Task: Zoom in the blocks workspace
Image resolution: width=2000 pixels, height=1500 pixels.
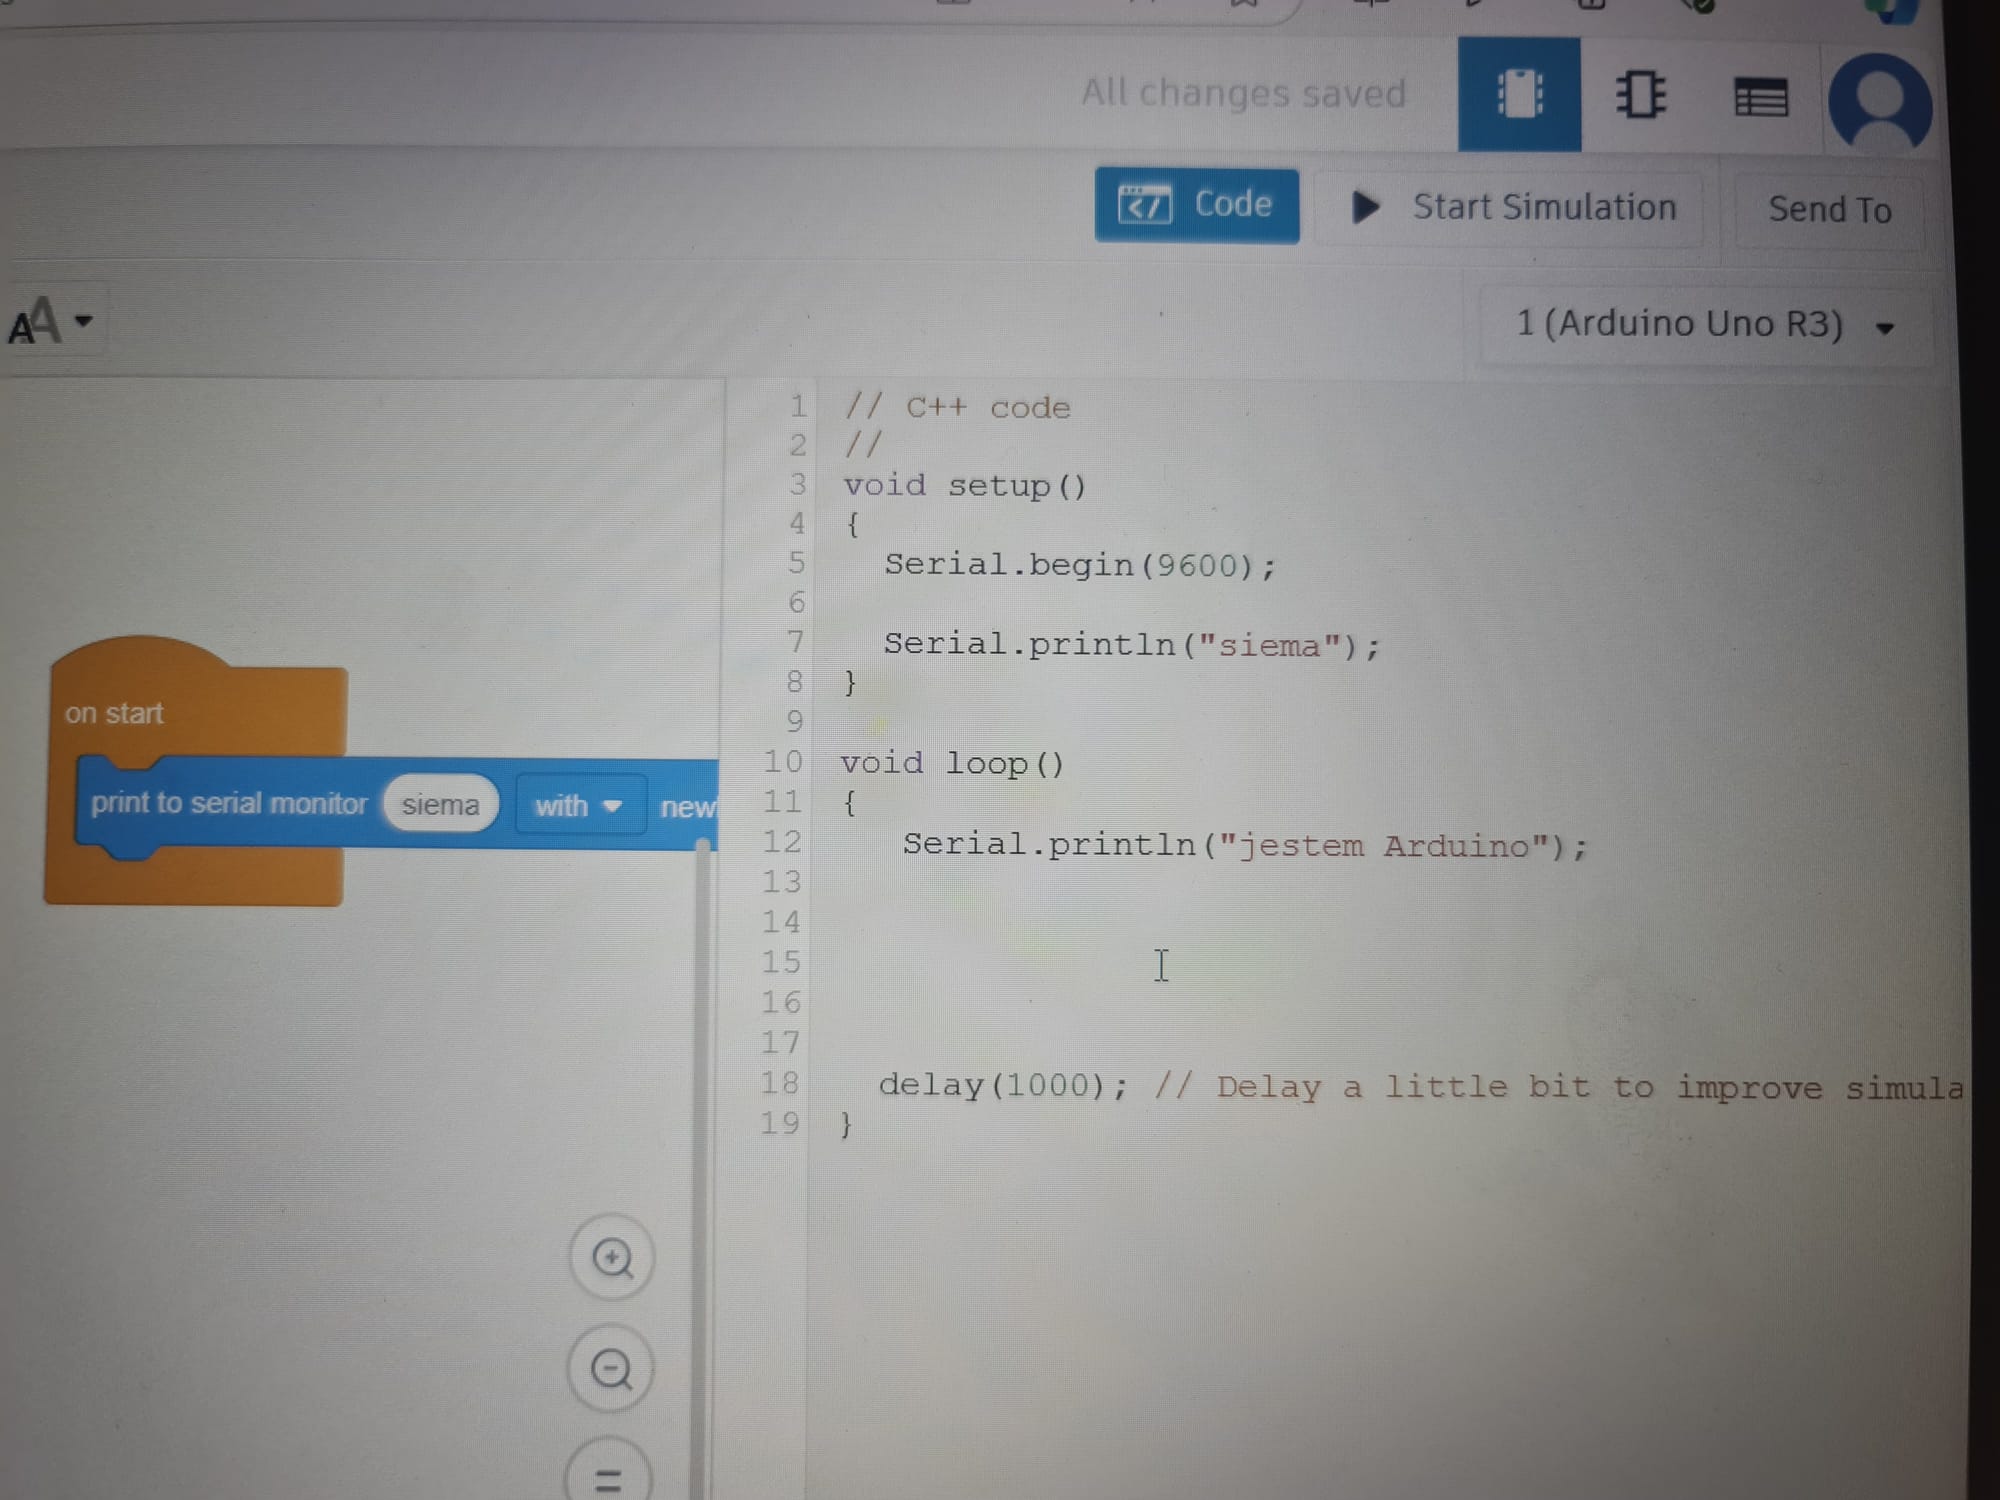Action: pos(612,1258)
